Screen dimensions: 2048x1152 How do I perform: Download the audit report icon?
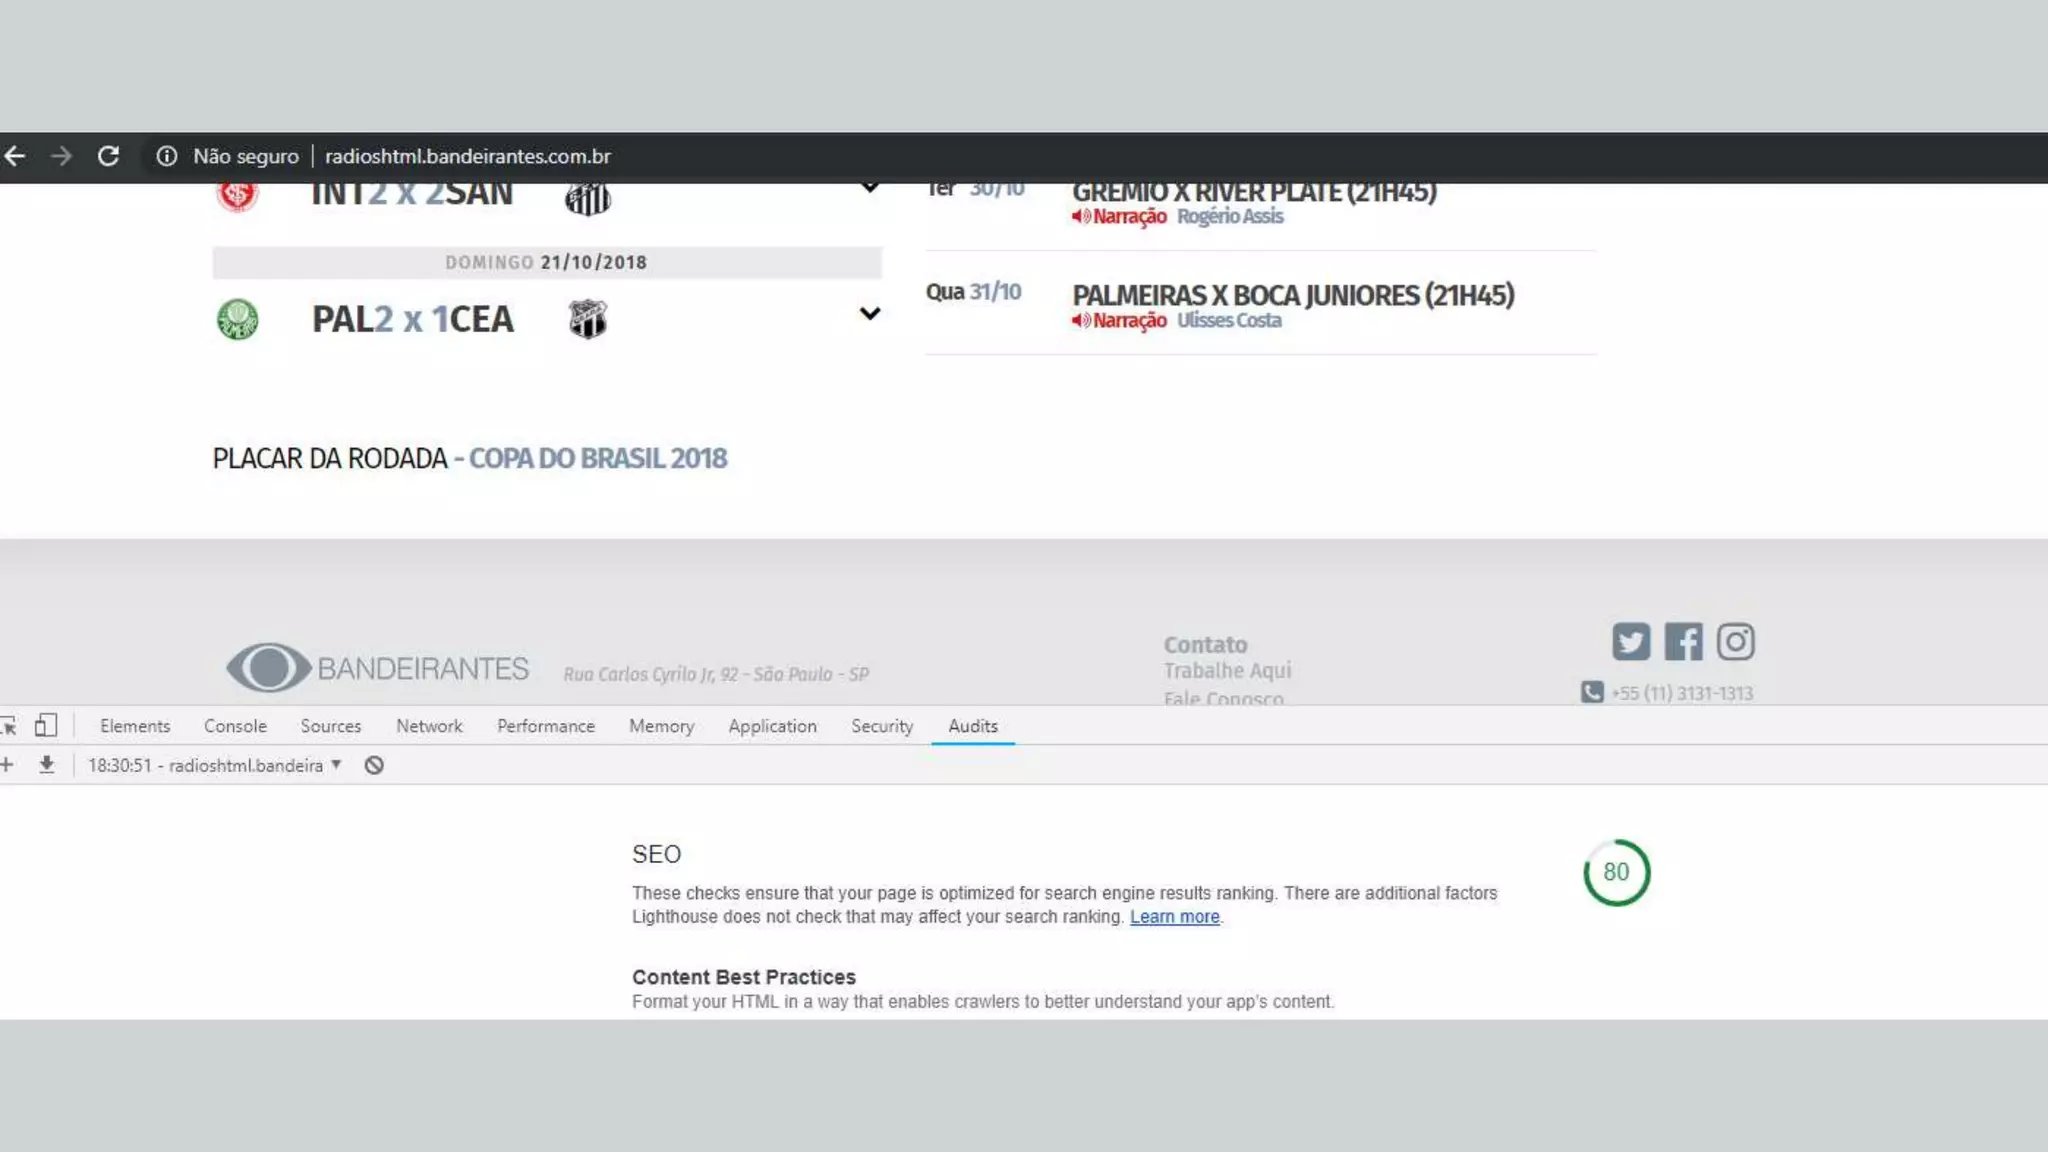[x=46, y=765]
